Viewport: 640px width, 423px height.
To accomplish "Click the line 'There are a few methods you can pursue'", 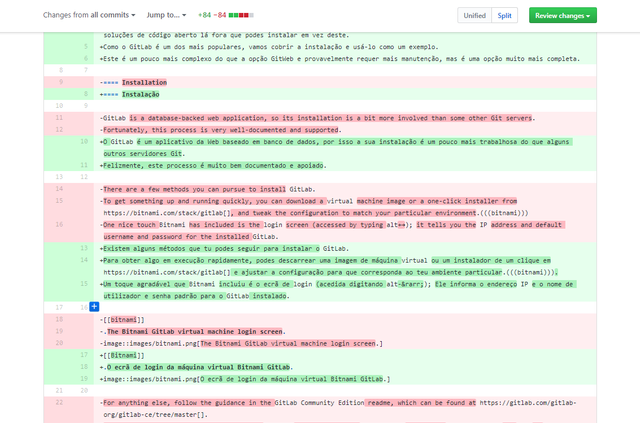I will point(320,189).
